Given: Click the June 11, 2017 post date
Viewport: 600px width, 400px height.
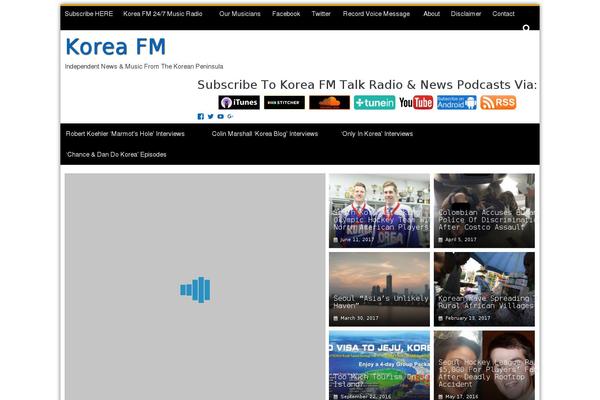Looking at the screenshot, I should (x=356, y=240).
